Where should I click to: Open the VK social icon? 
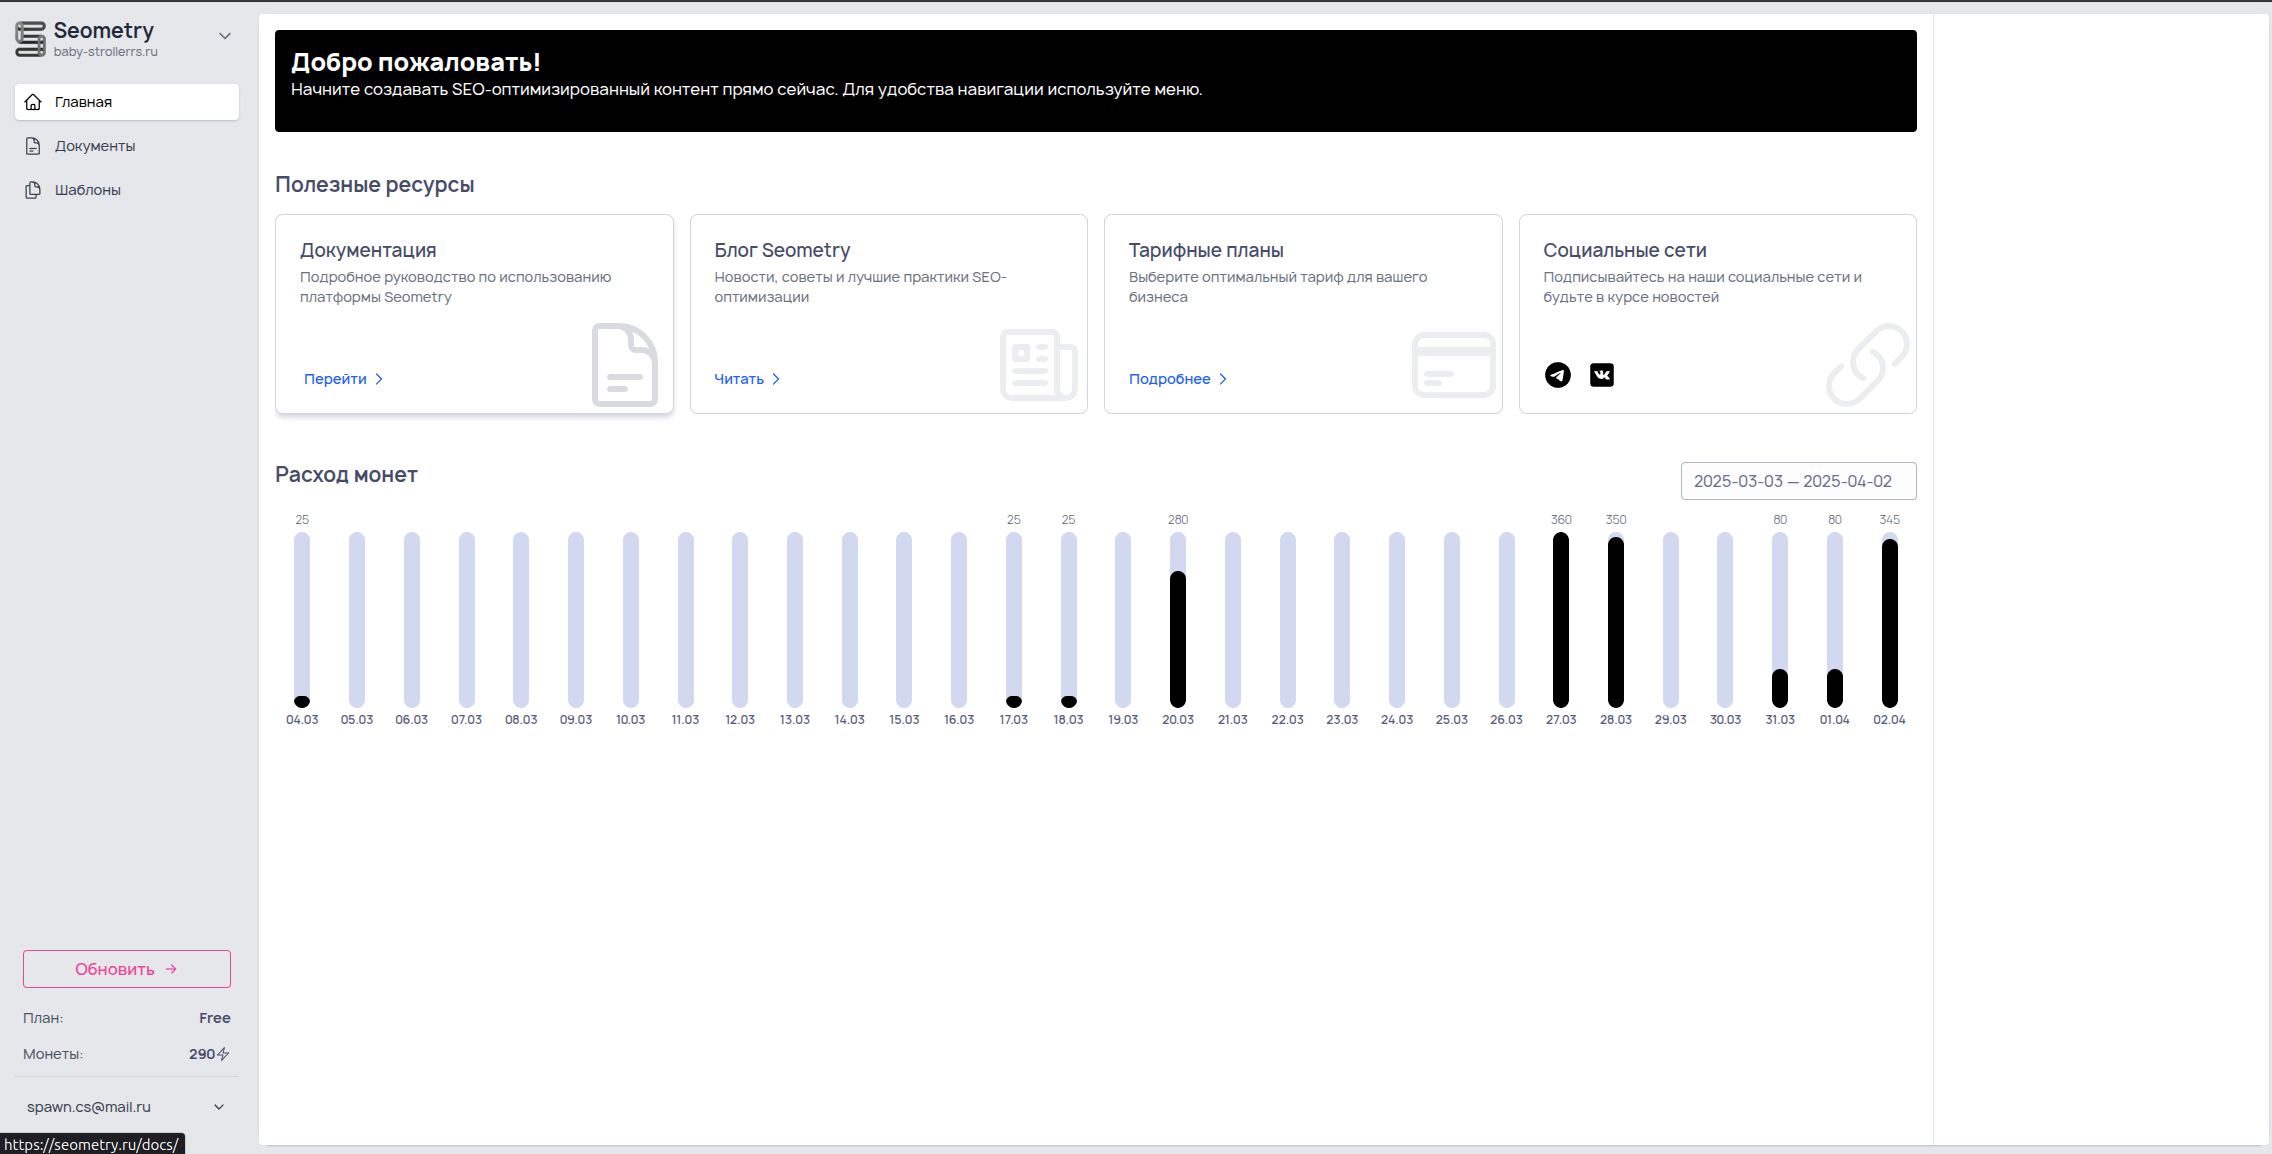tap(1601, 375)
